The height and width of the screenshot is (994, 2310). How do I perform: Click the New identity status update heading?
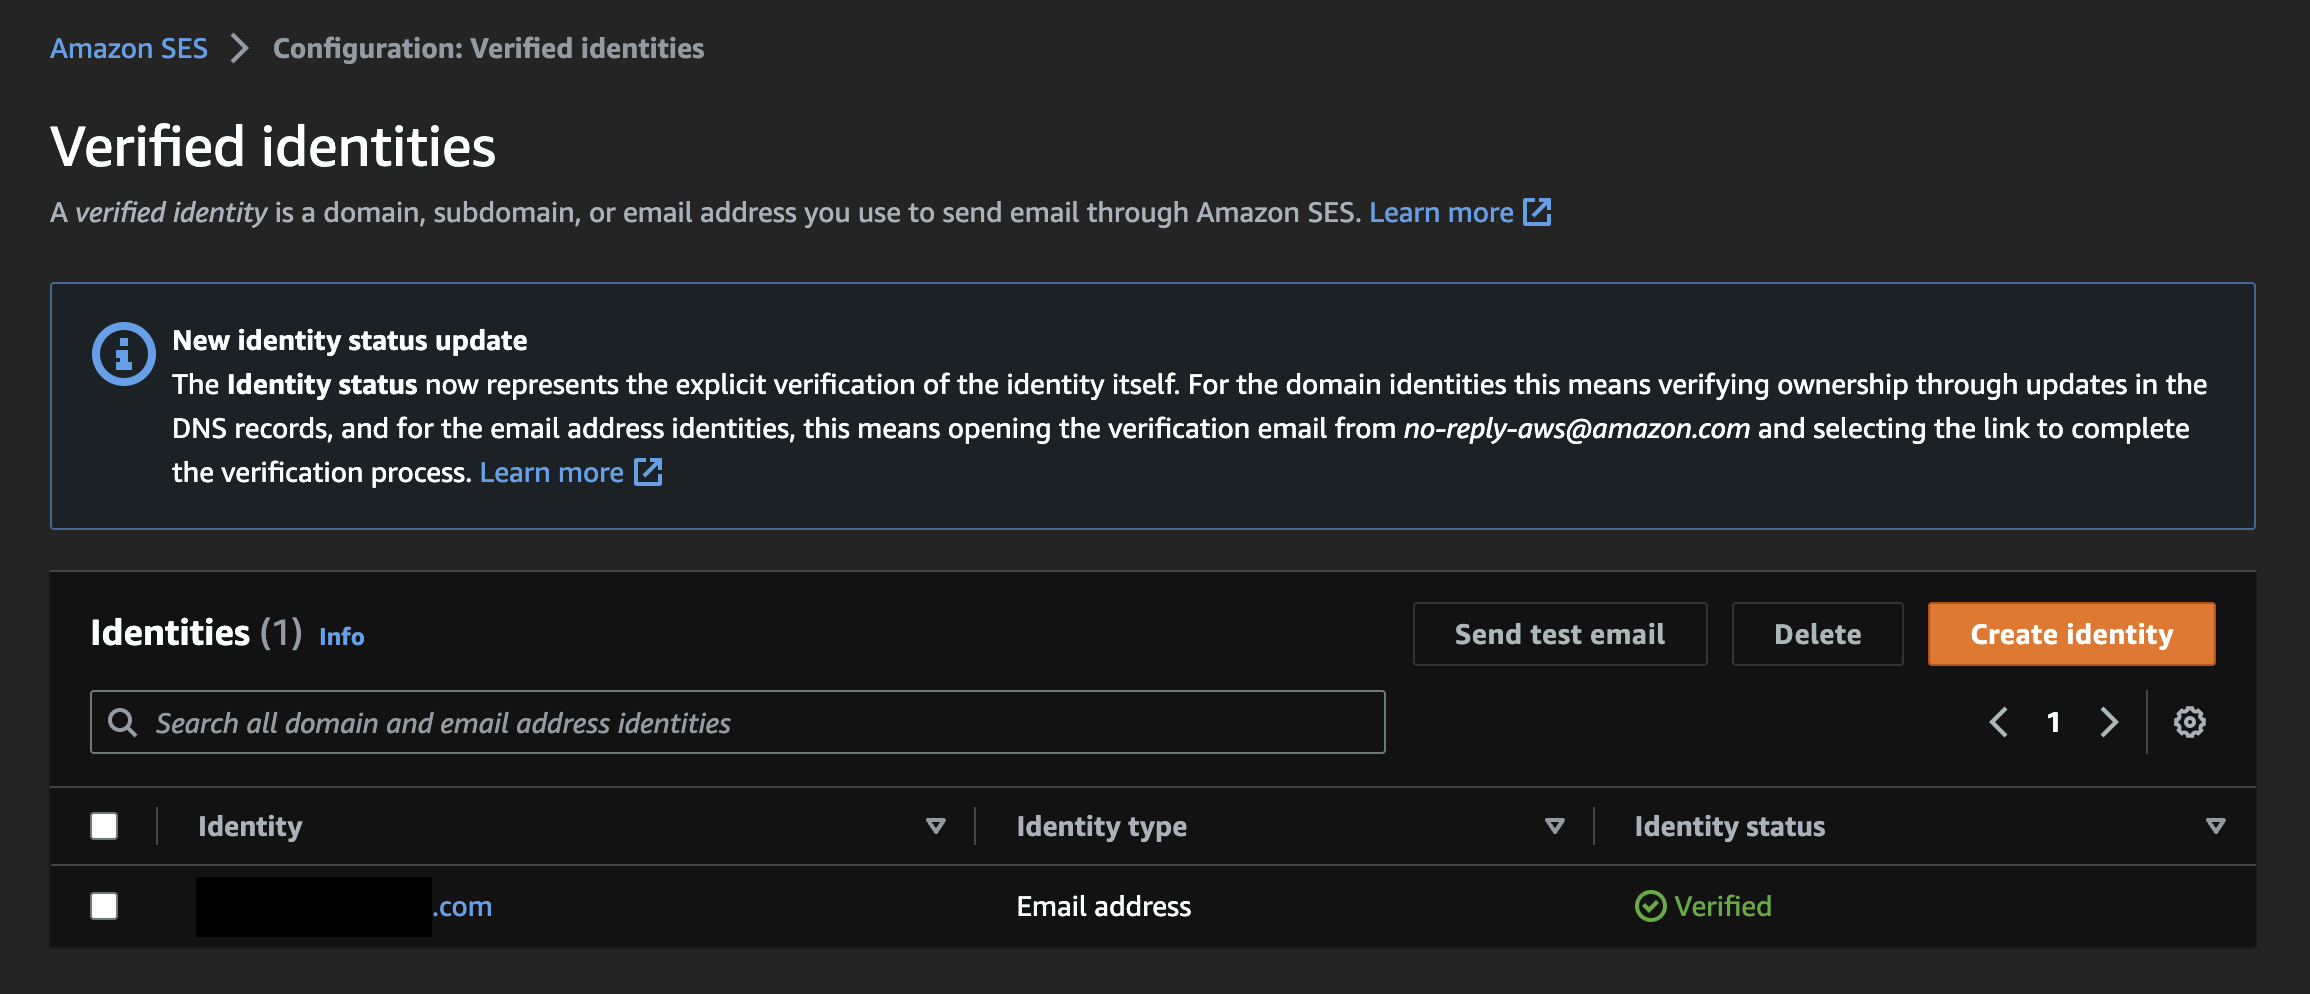pos(349,340)
